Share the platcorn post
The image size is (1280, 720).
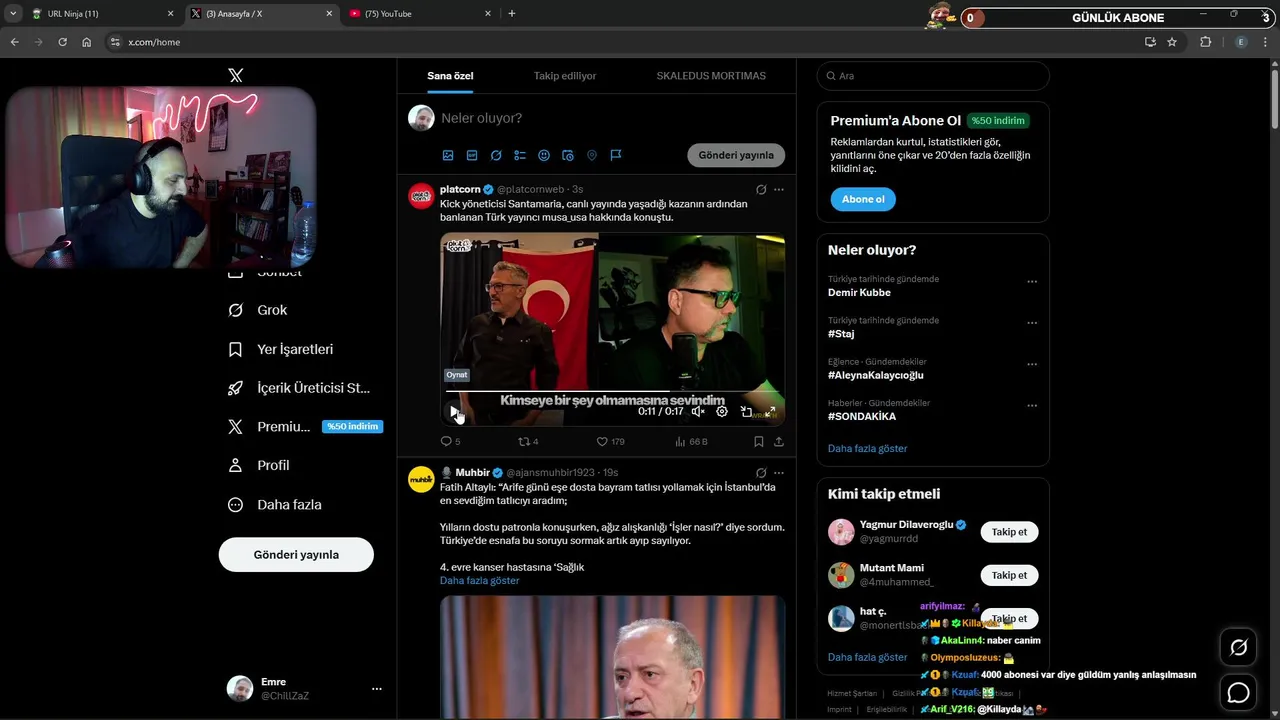pos(779,441)
